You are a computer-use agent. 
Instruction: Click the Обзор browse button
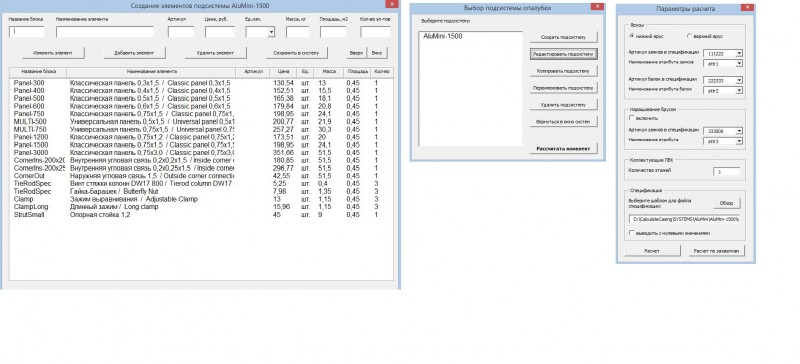click(x=726, y=203)
